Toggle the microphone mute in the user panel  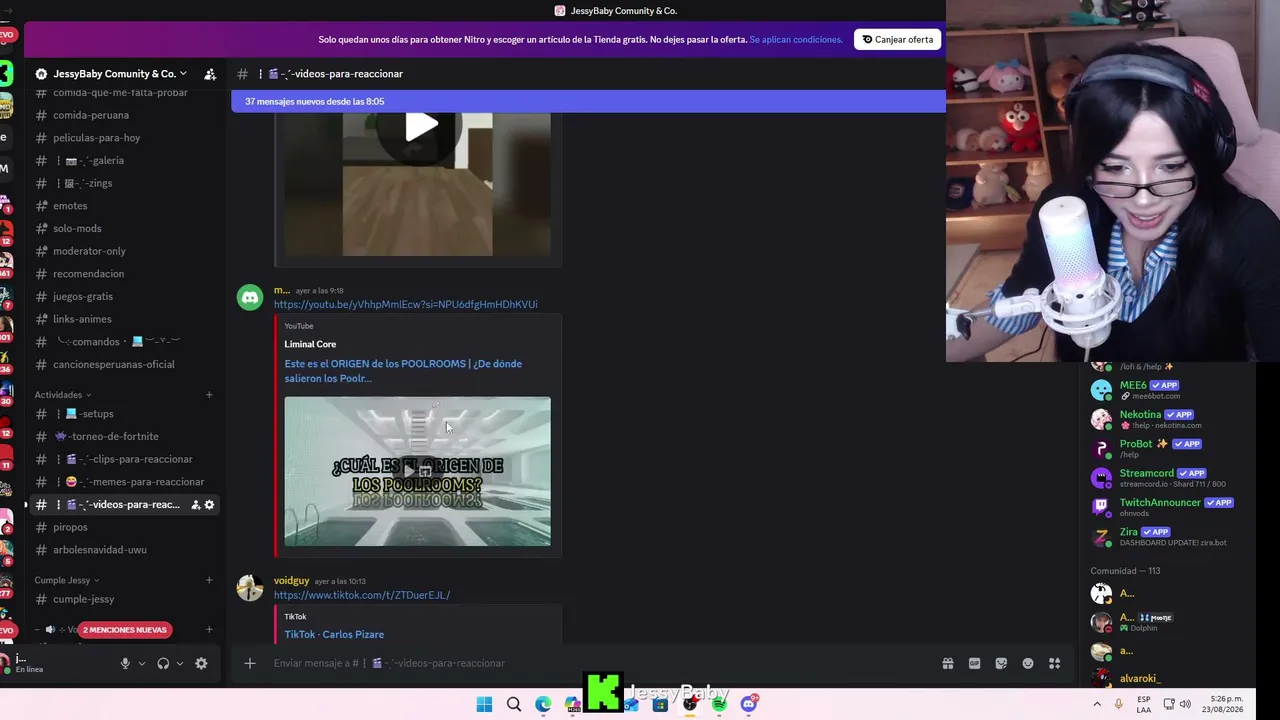coord(125,663)
